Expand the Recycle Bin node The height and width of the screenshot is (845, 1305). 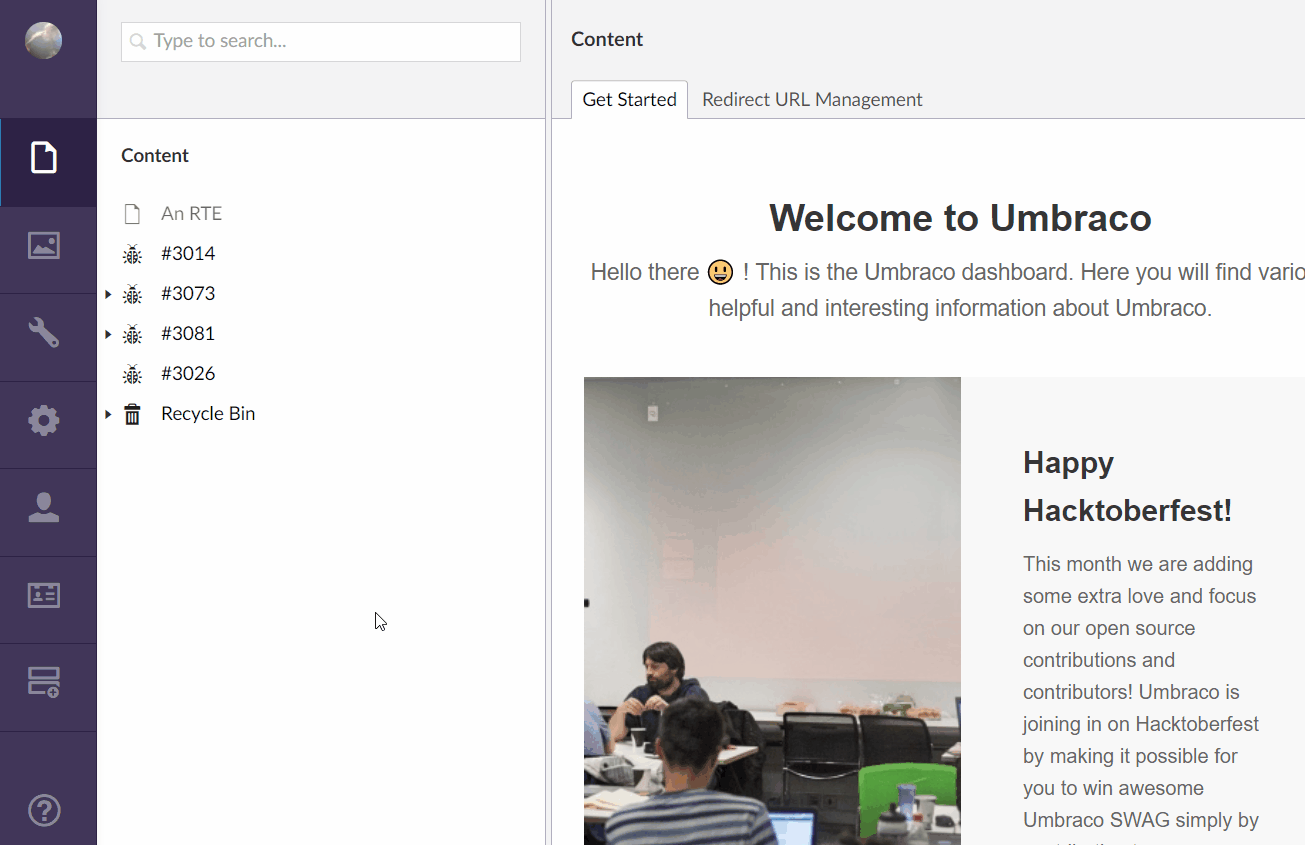pyautogui.click(x=108, y=414)
